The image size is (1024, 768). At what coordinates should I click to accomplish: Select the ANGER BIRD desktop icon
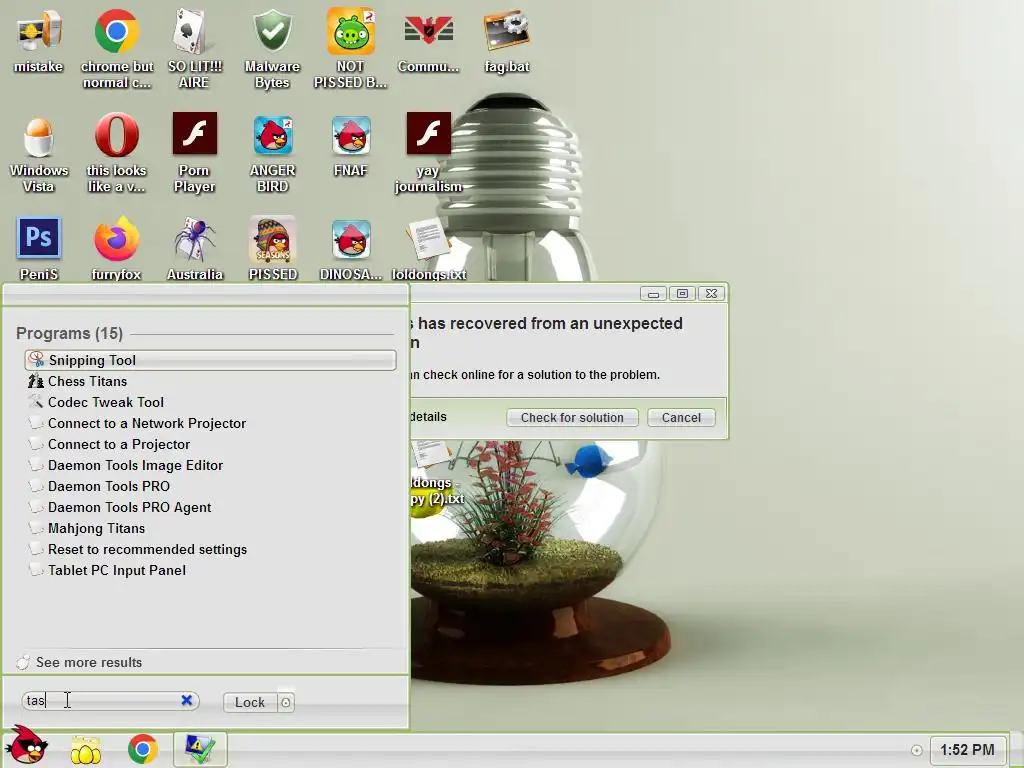point(272,154)
